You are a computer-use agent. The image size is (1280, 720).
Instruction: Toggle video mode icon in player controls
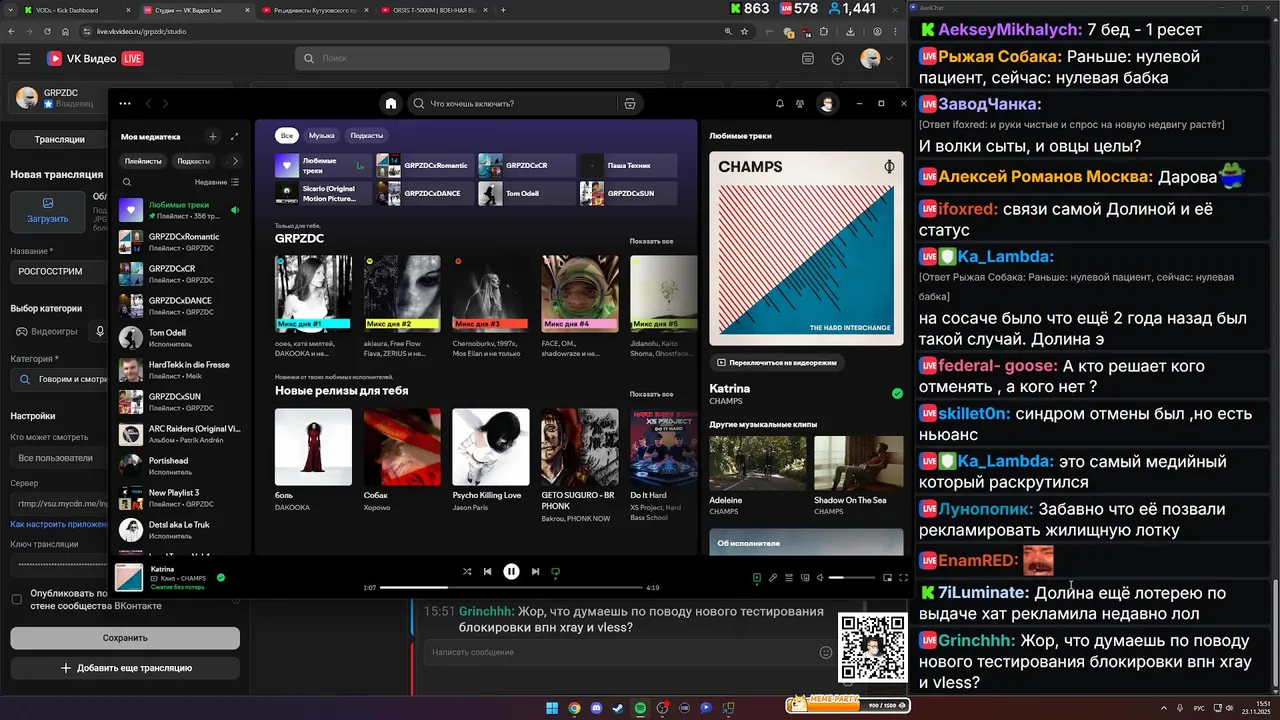(556, 572)
